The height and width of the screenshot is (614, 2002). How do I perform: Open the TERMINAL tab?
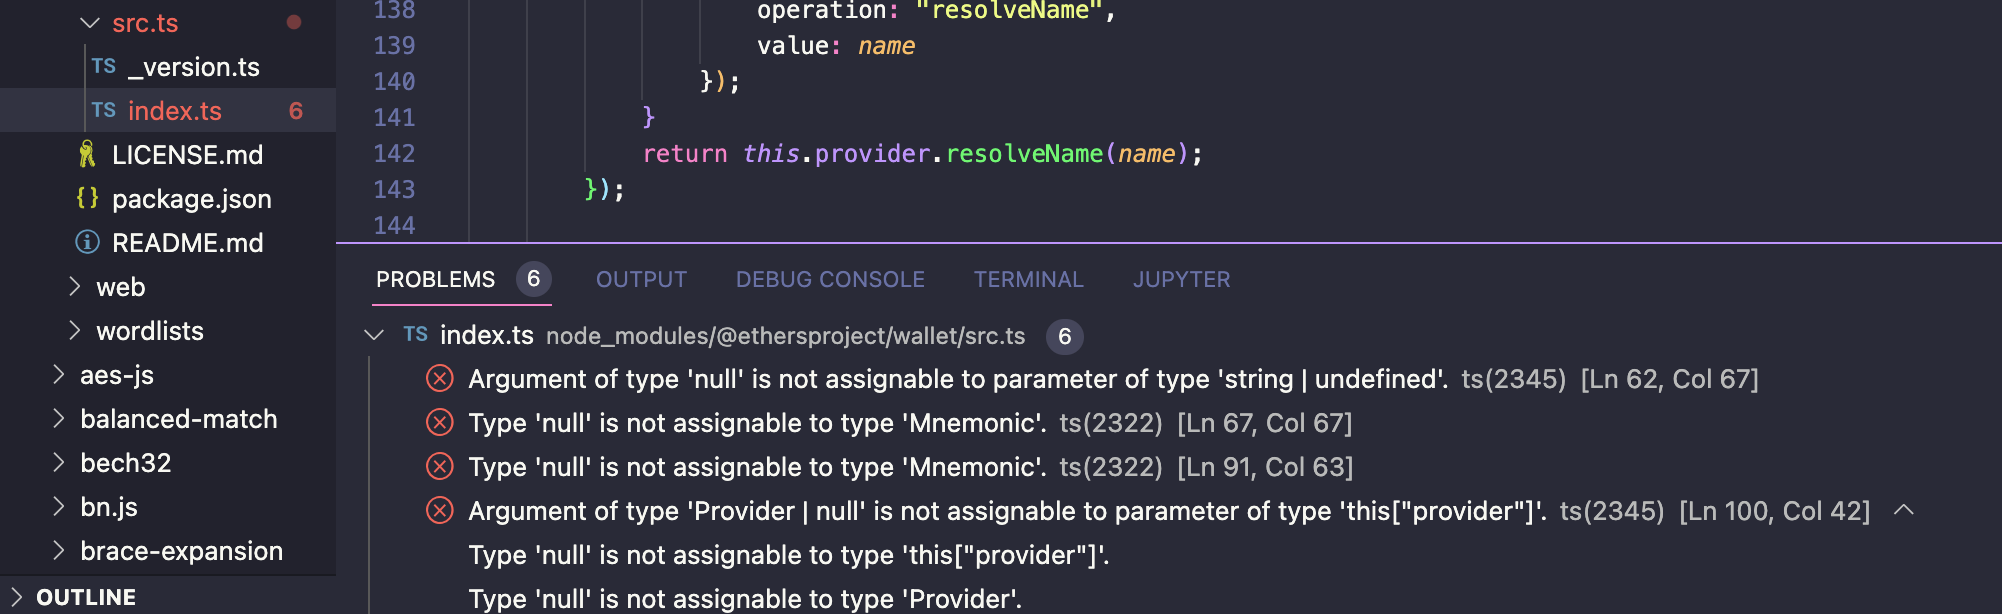click(x=1028, y=279)
